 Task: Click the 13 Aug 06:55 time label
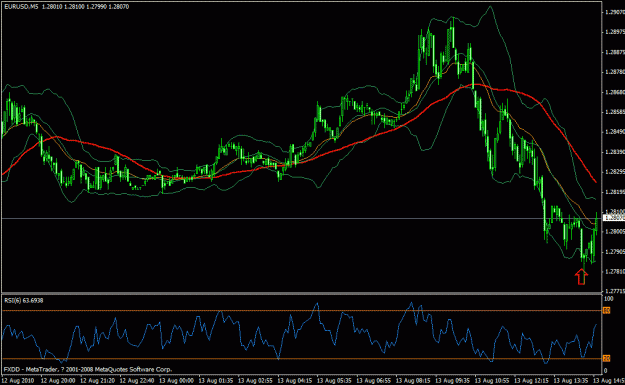[x=373, y=381]
